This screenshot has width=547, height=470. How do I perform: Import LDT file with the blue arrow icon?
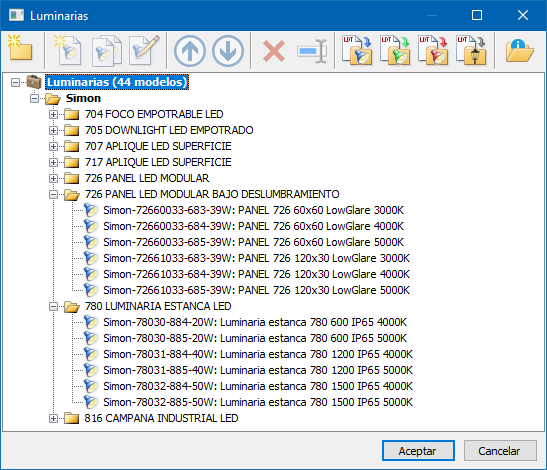[x=357, y=51]
